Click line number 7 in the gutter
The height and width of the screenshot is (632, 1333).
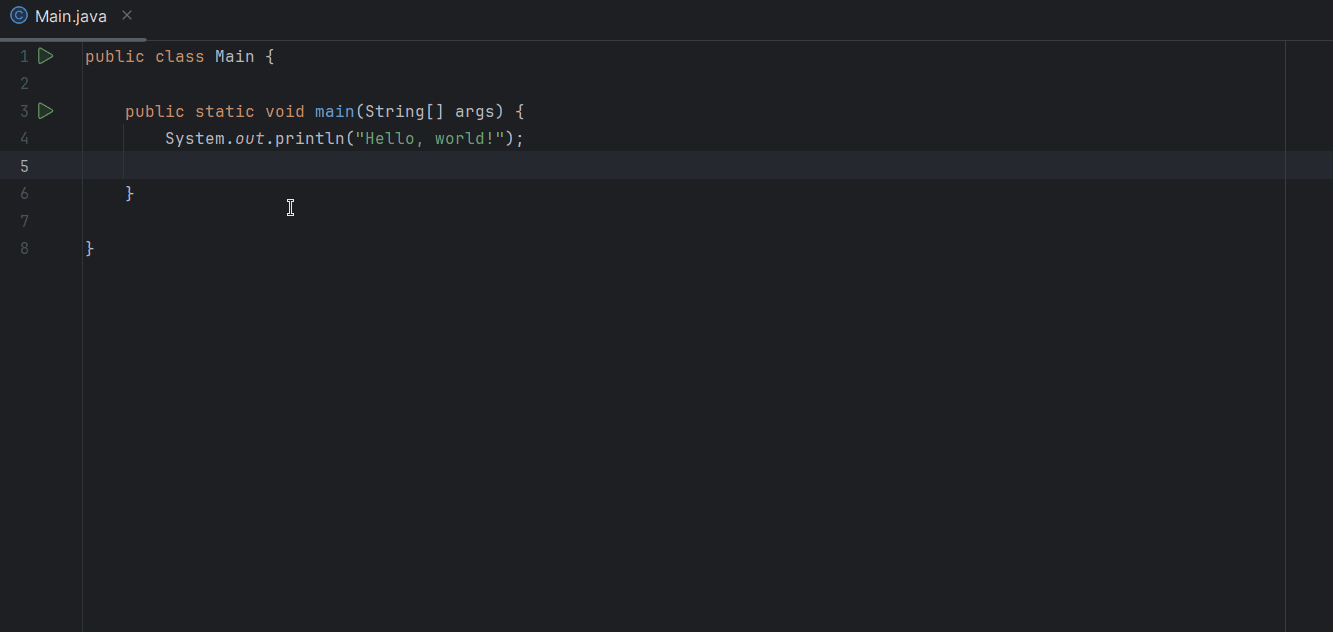coord(25,221)
